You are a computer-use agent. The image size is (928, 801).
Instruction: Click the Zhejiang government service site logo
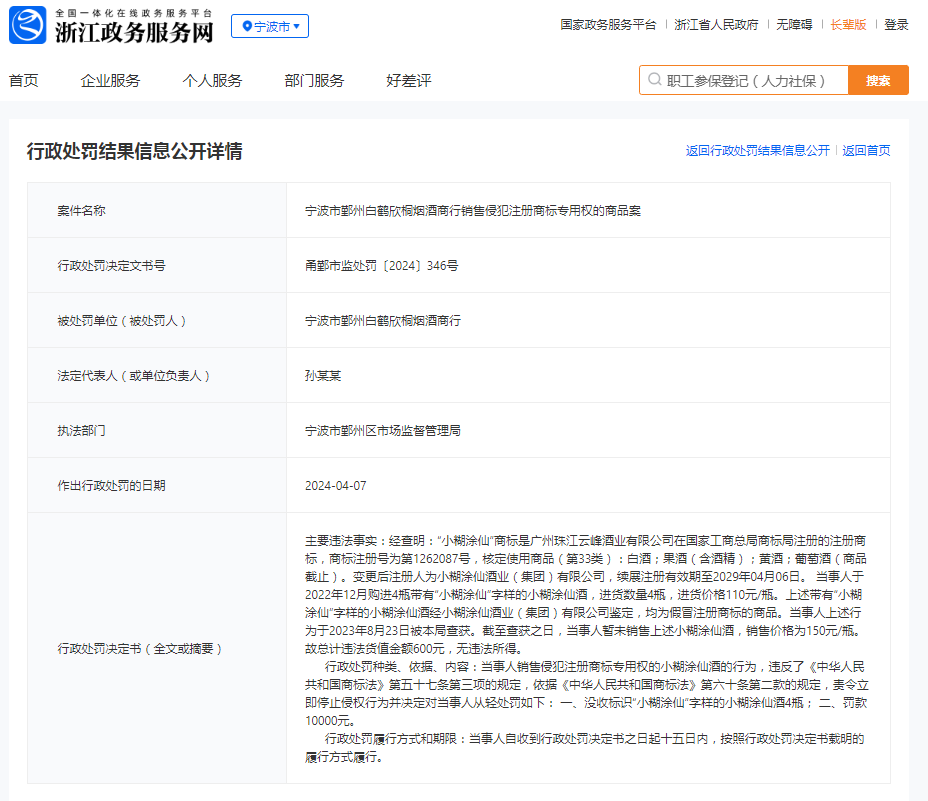point(28,25)
